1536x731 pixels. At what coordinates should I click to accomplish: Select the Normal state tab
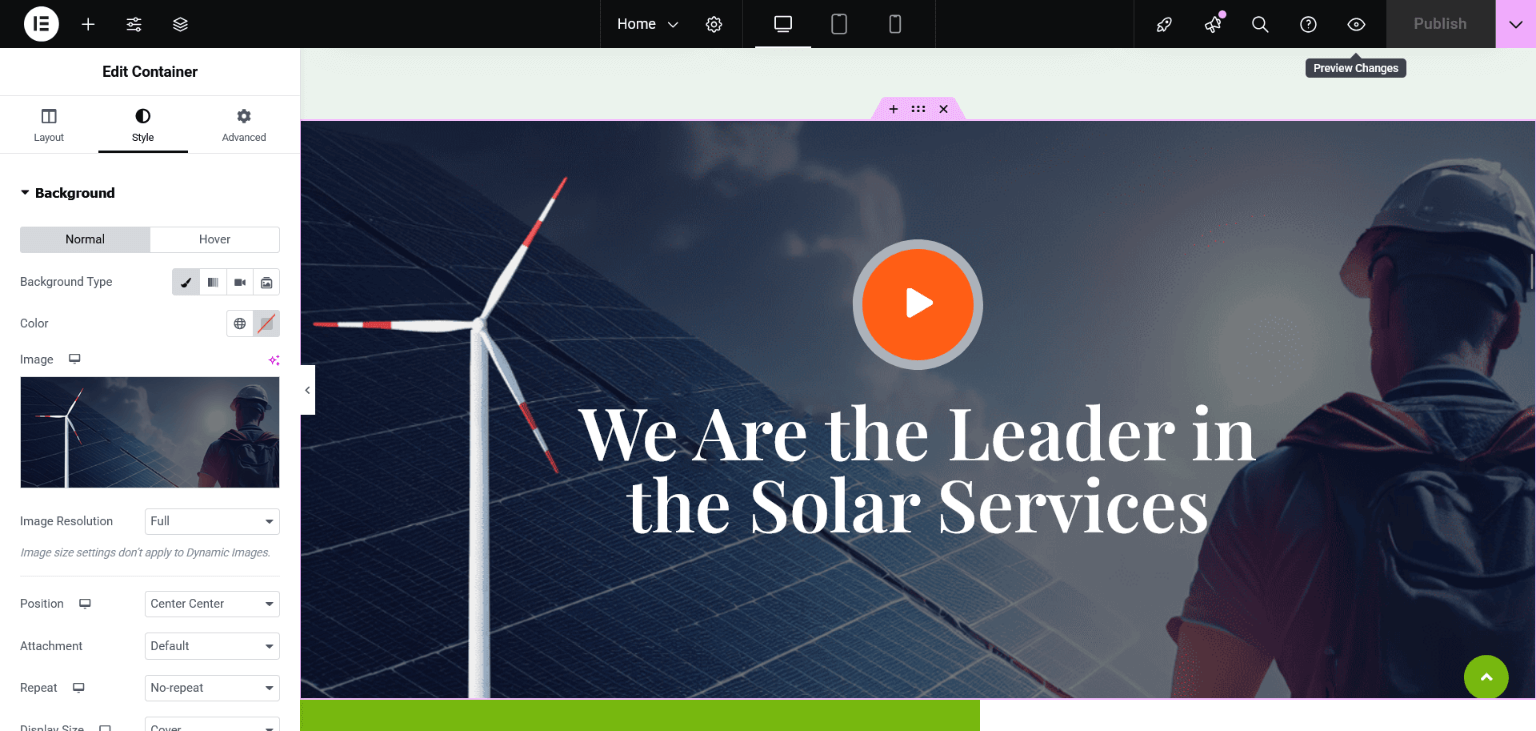85,239
